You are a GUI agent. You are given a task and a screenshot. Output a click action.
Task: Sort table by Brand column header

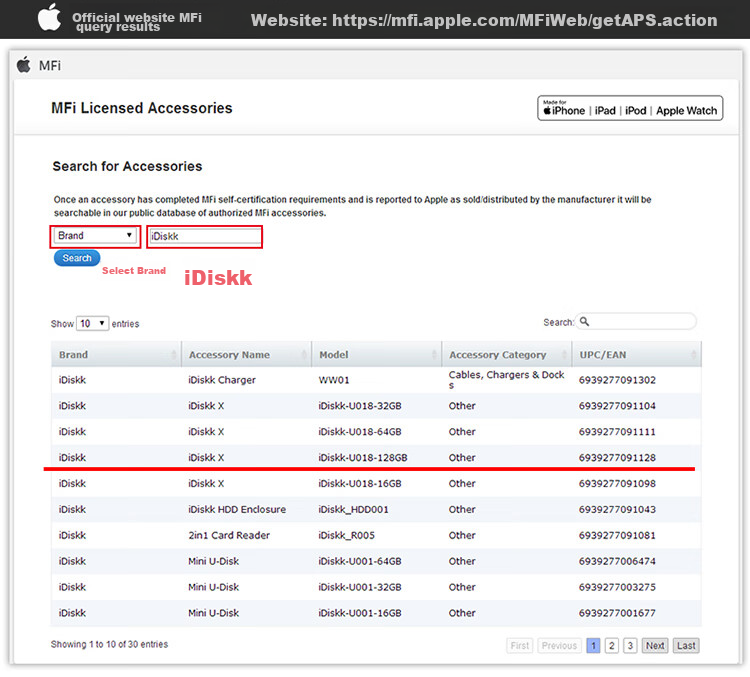point(116,355)
